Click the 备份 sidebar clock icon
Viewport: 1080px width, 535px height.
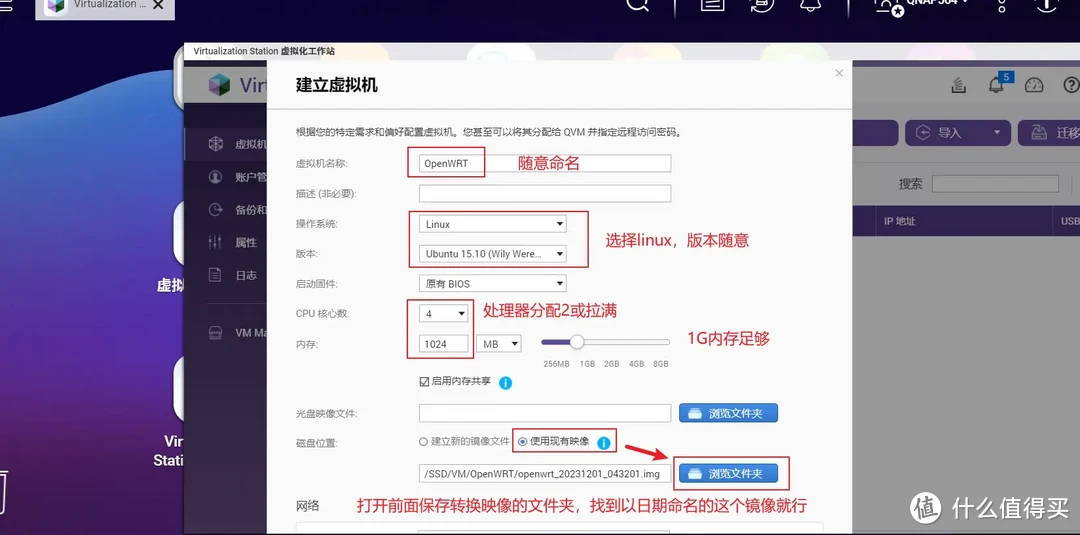click(x=216, y=209)
